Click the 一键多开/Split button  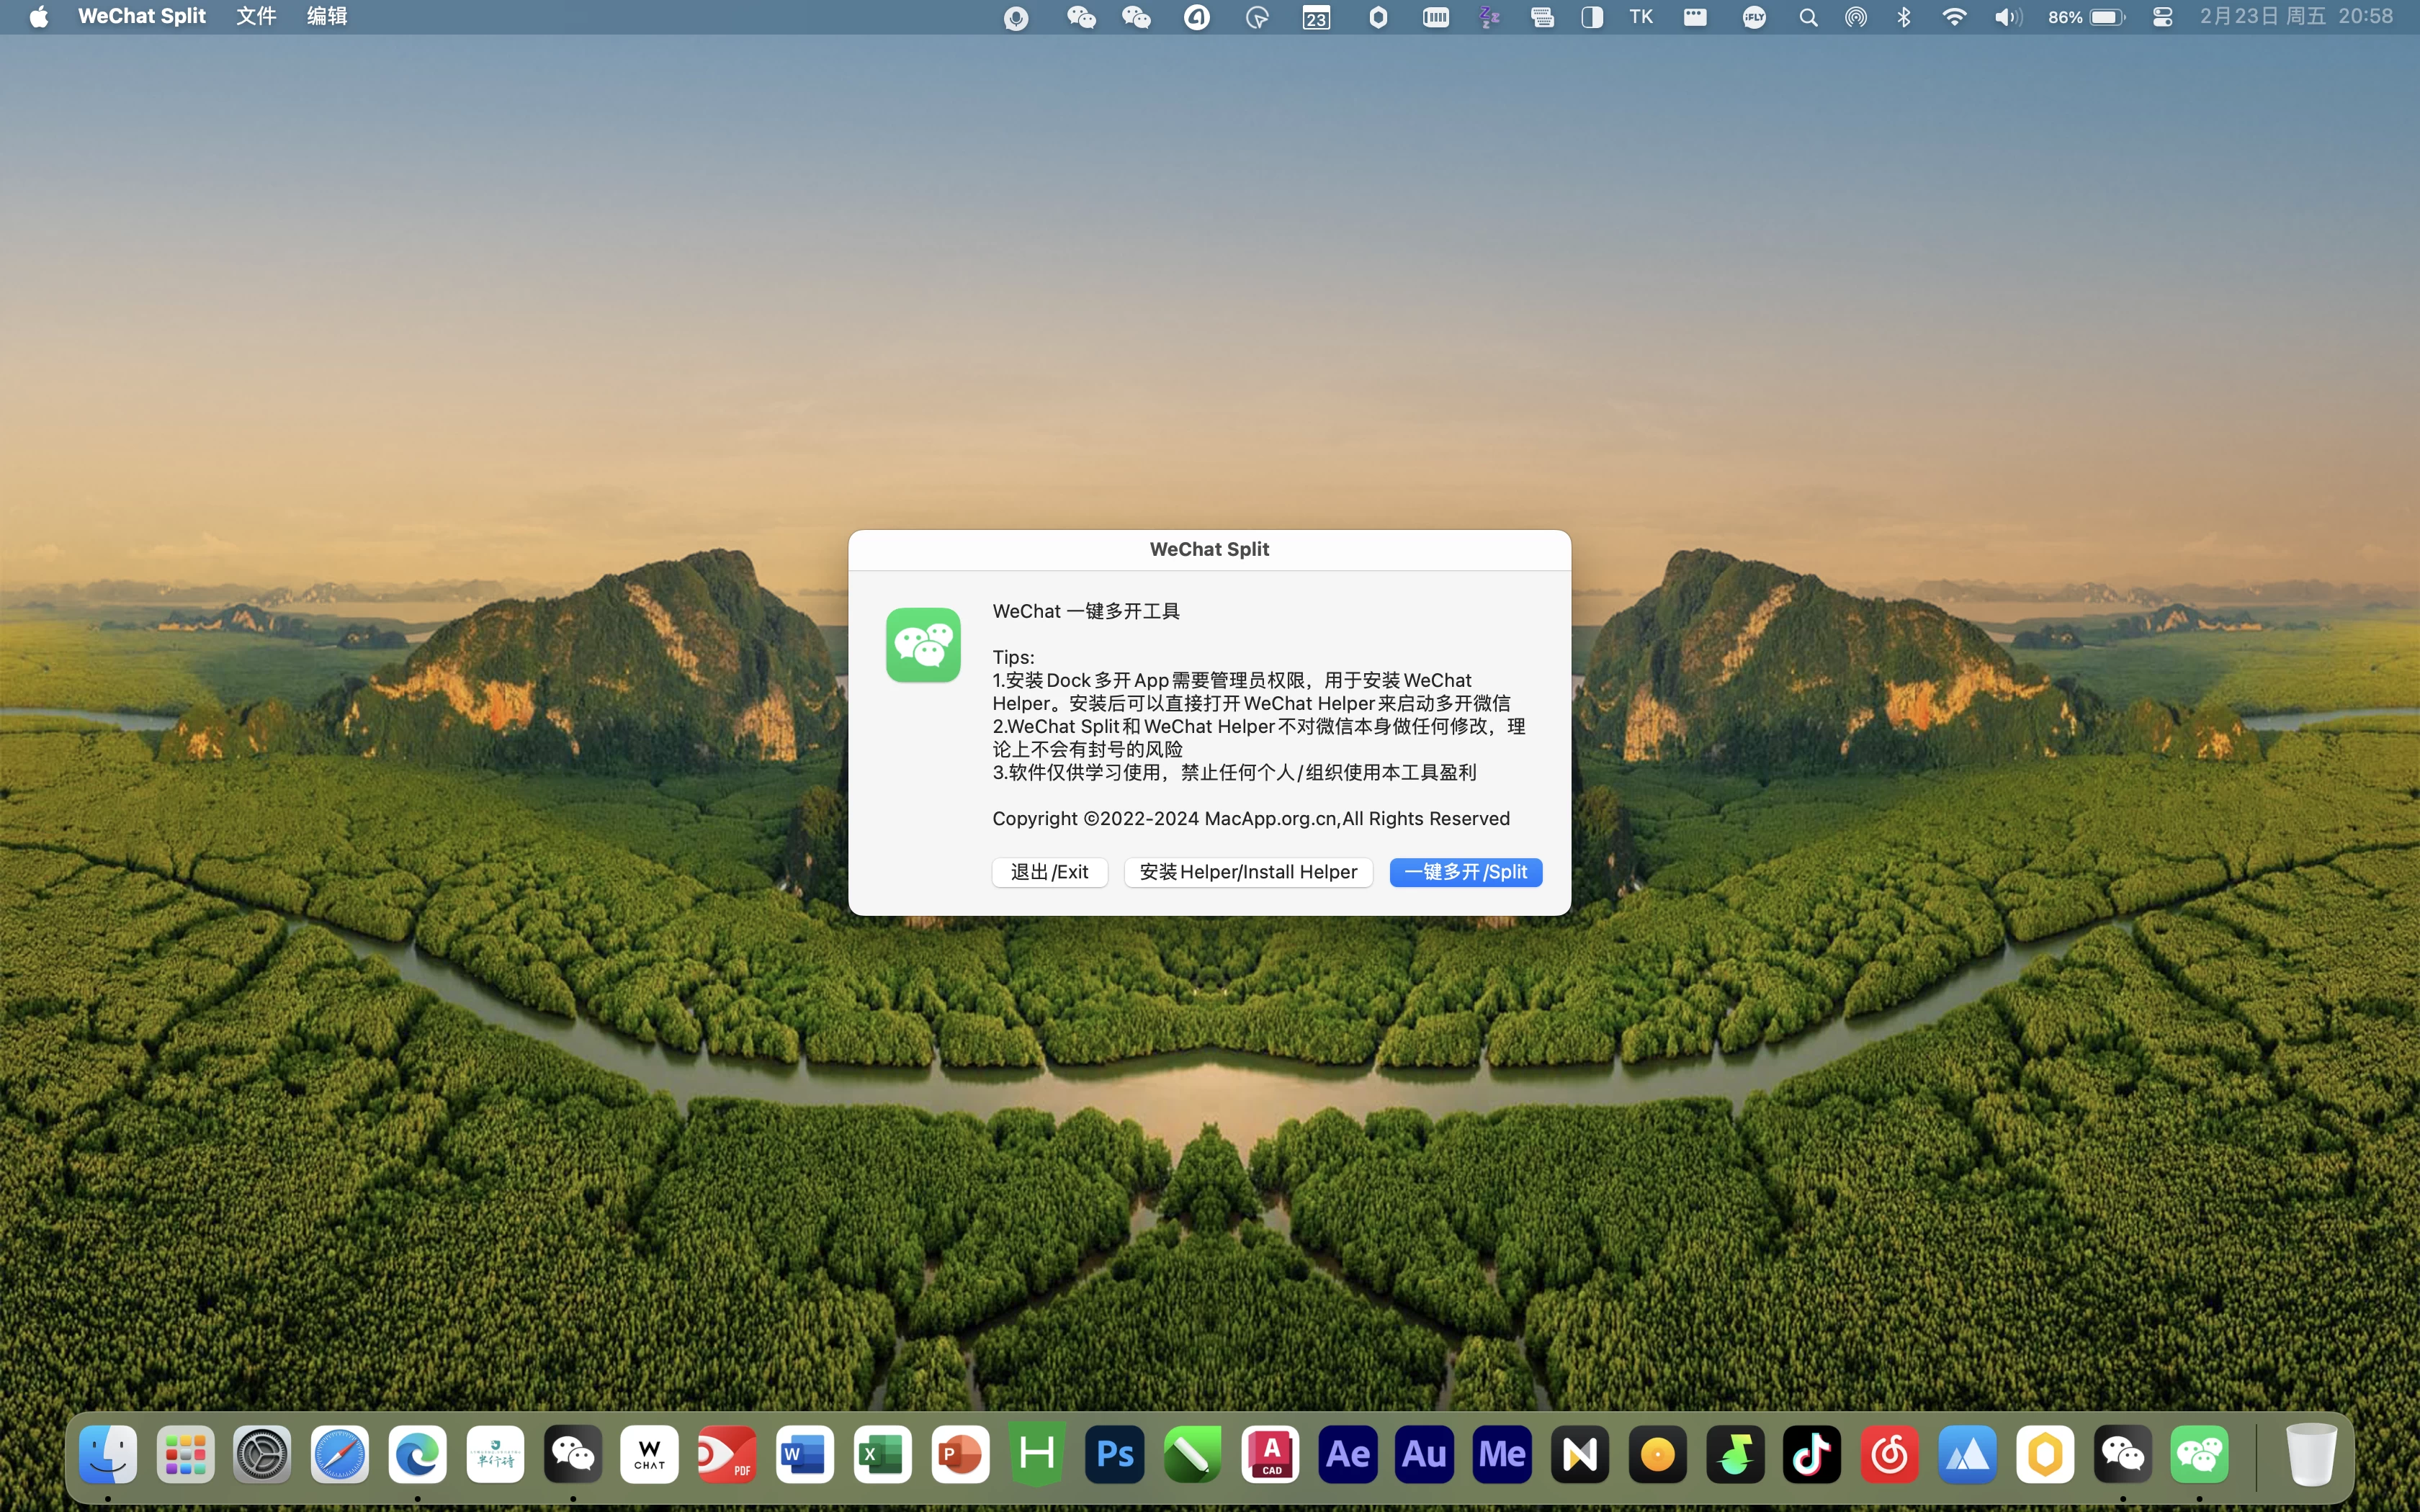point(1465,872)
